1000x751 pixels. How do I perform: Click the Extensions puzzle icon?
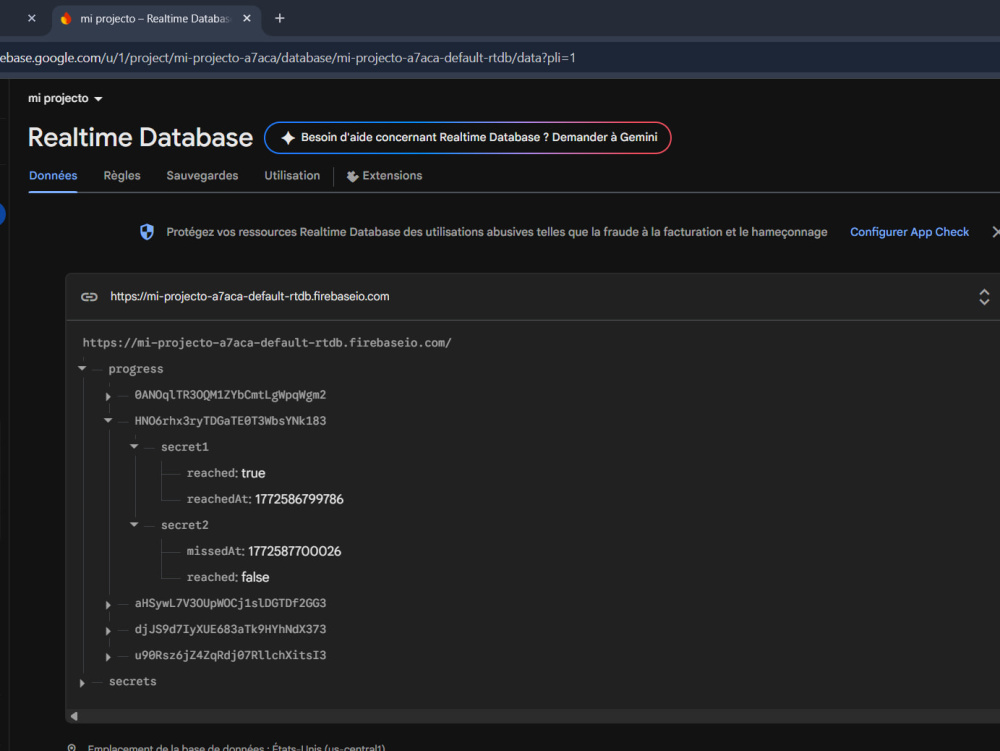click(x=352, y=176)
